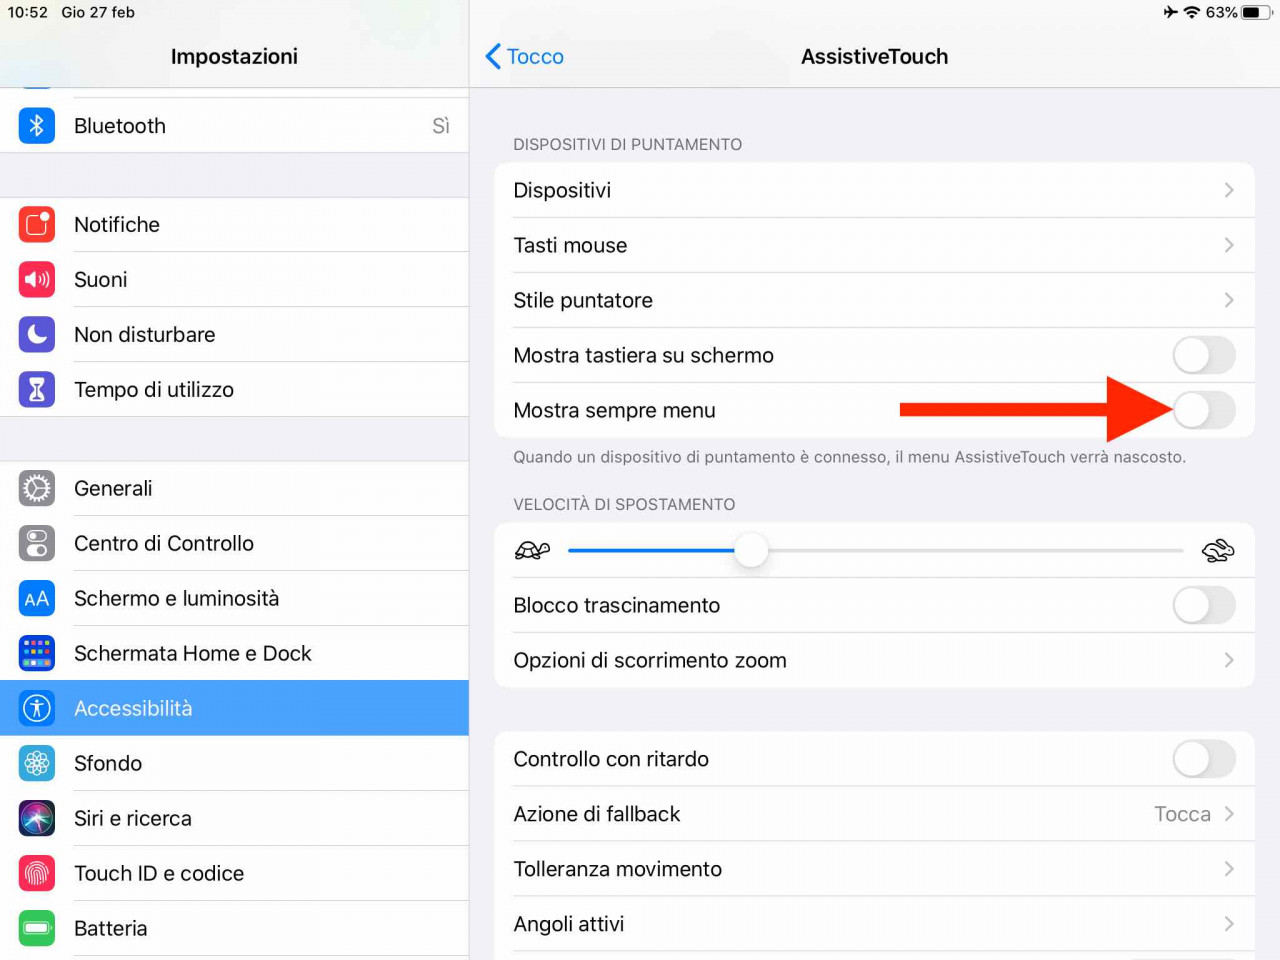This screenshot has width=1280, height=960.
Task: Tap the Generali gear icon
Action: coord(37,489)
